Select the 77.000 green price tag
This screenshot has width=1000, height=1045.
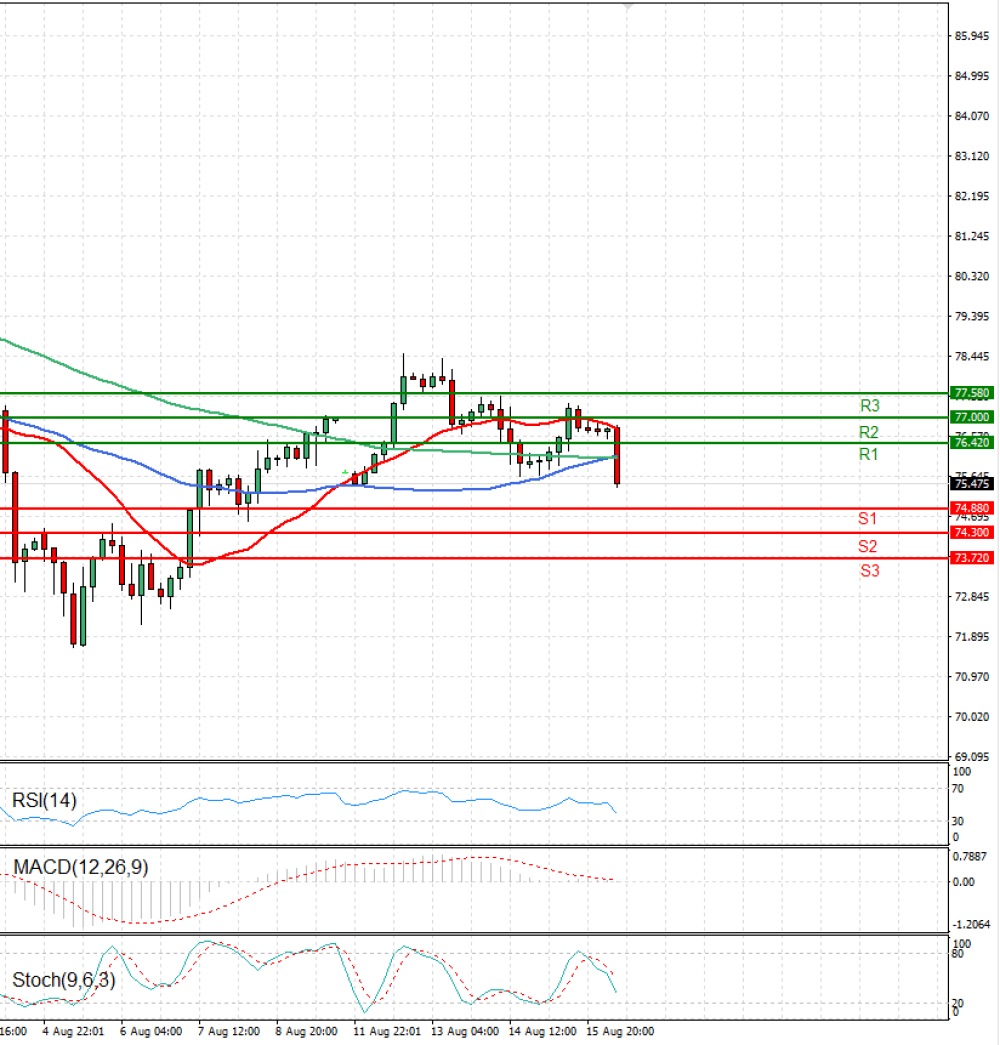click(971, 417)
